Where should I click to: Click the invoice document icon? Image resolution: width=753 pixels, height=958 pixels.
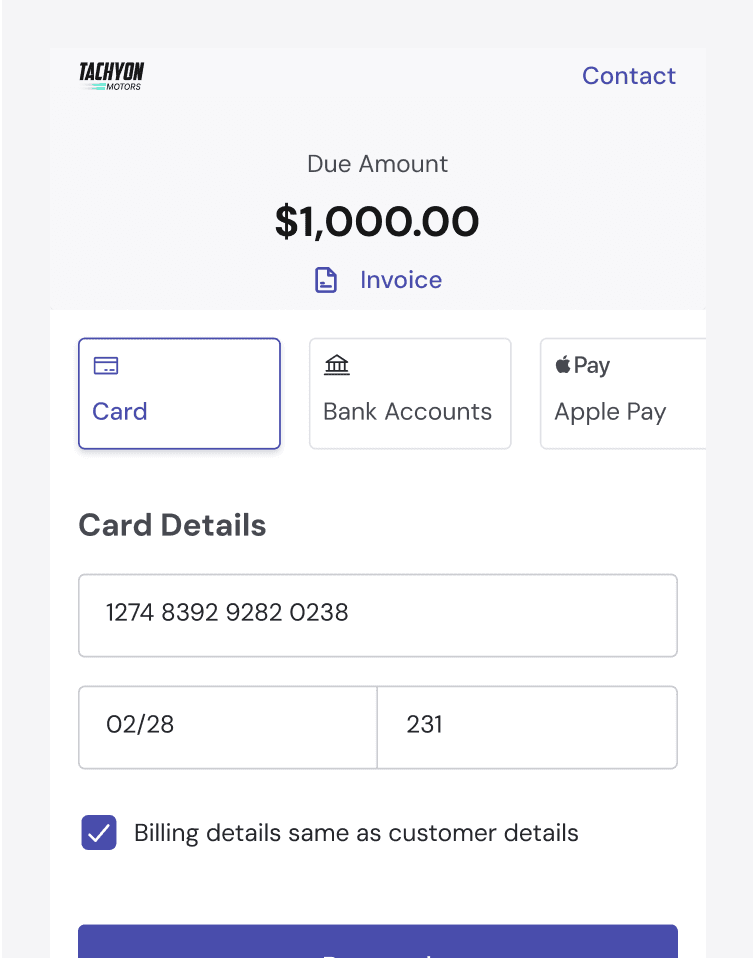click(x=326, y=280)
